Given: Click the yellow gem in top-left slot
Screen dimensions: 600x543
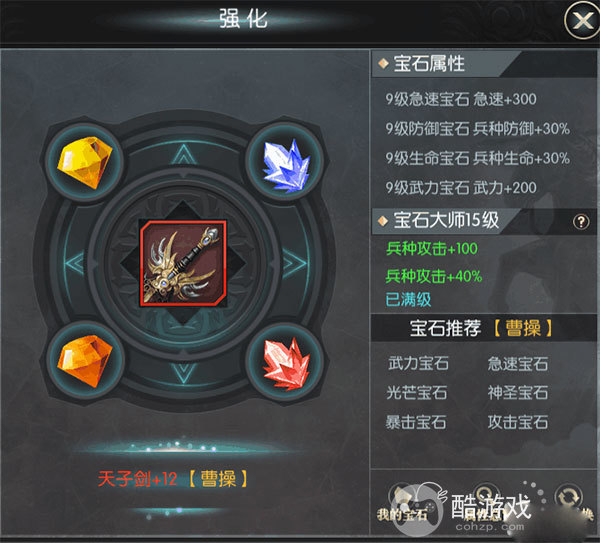Looking at the screenshot, I should click(85, 162).
